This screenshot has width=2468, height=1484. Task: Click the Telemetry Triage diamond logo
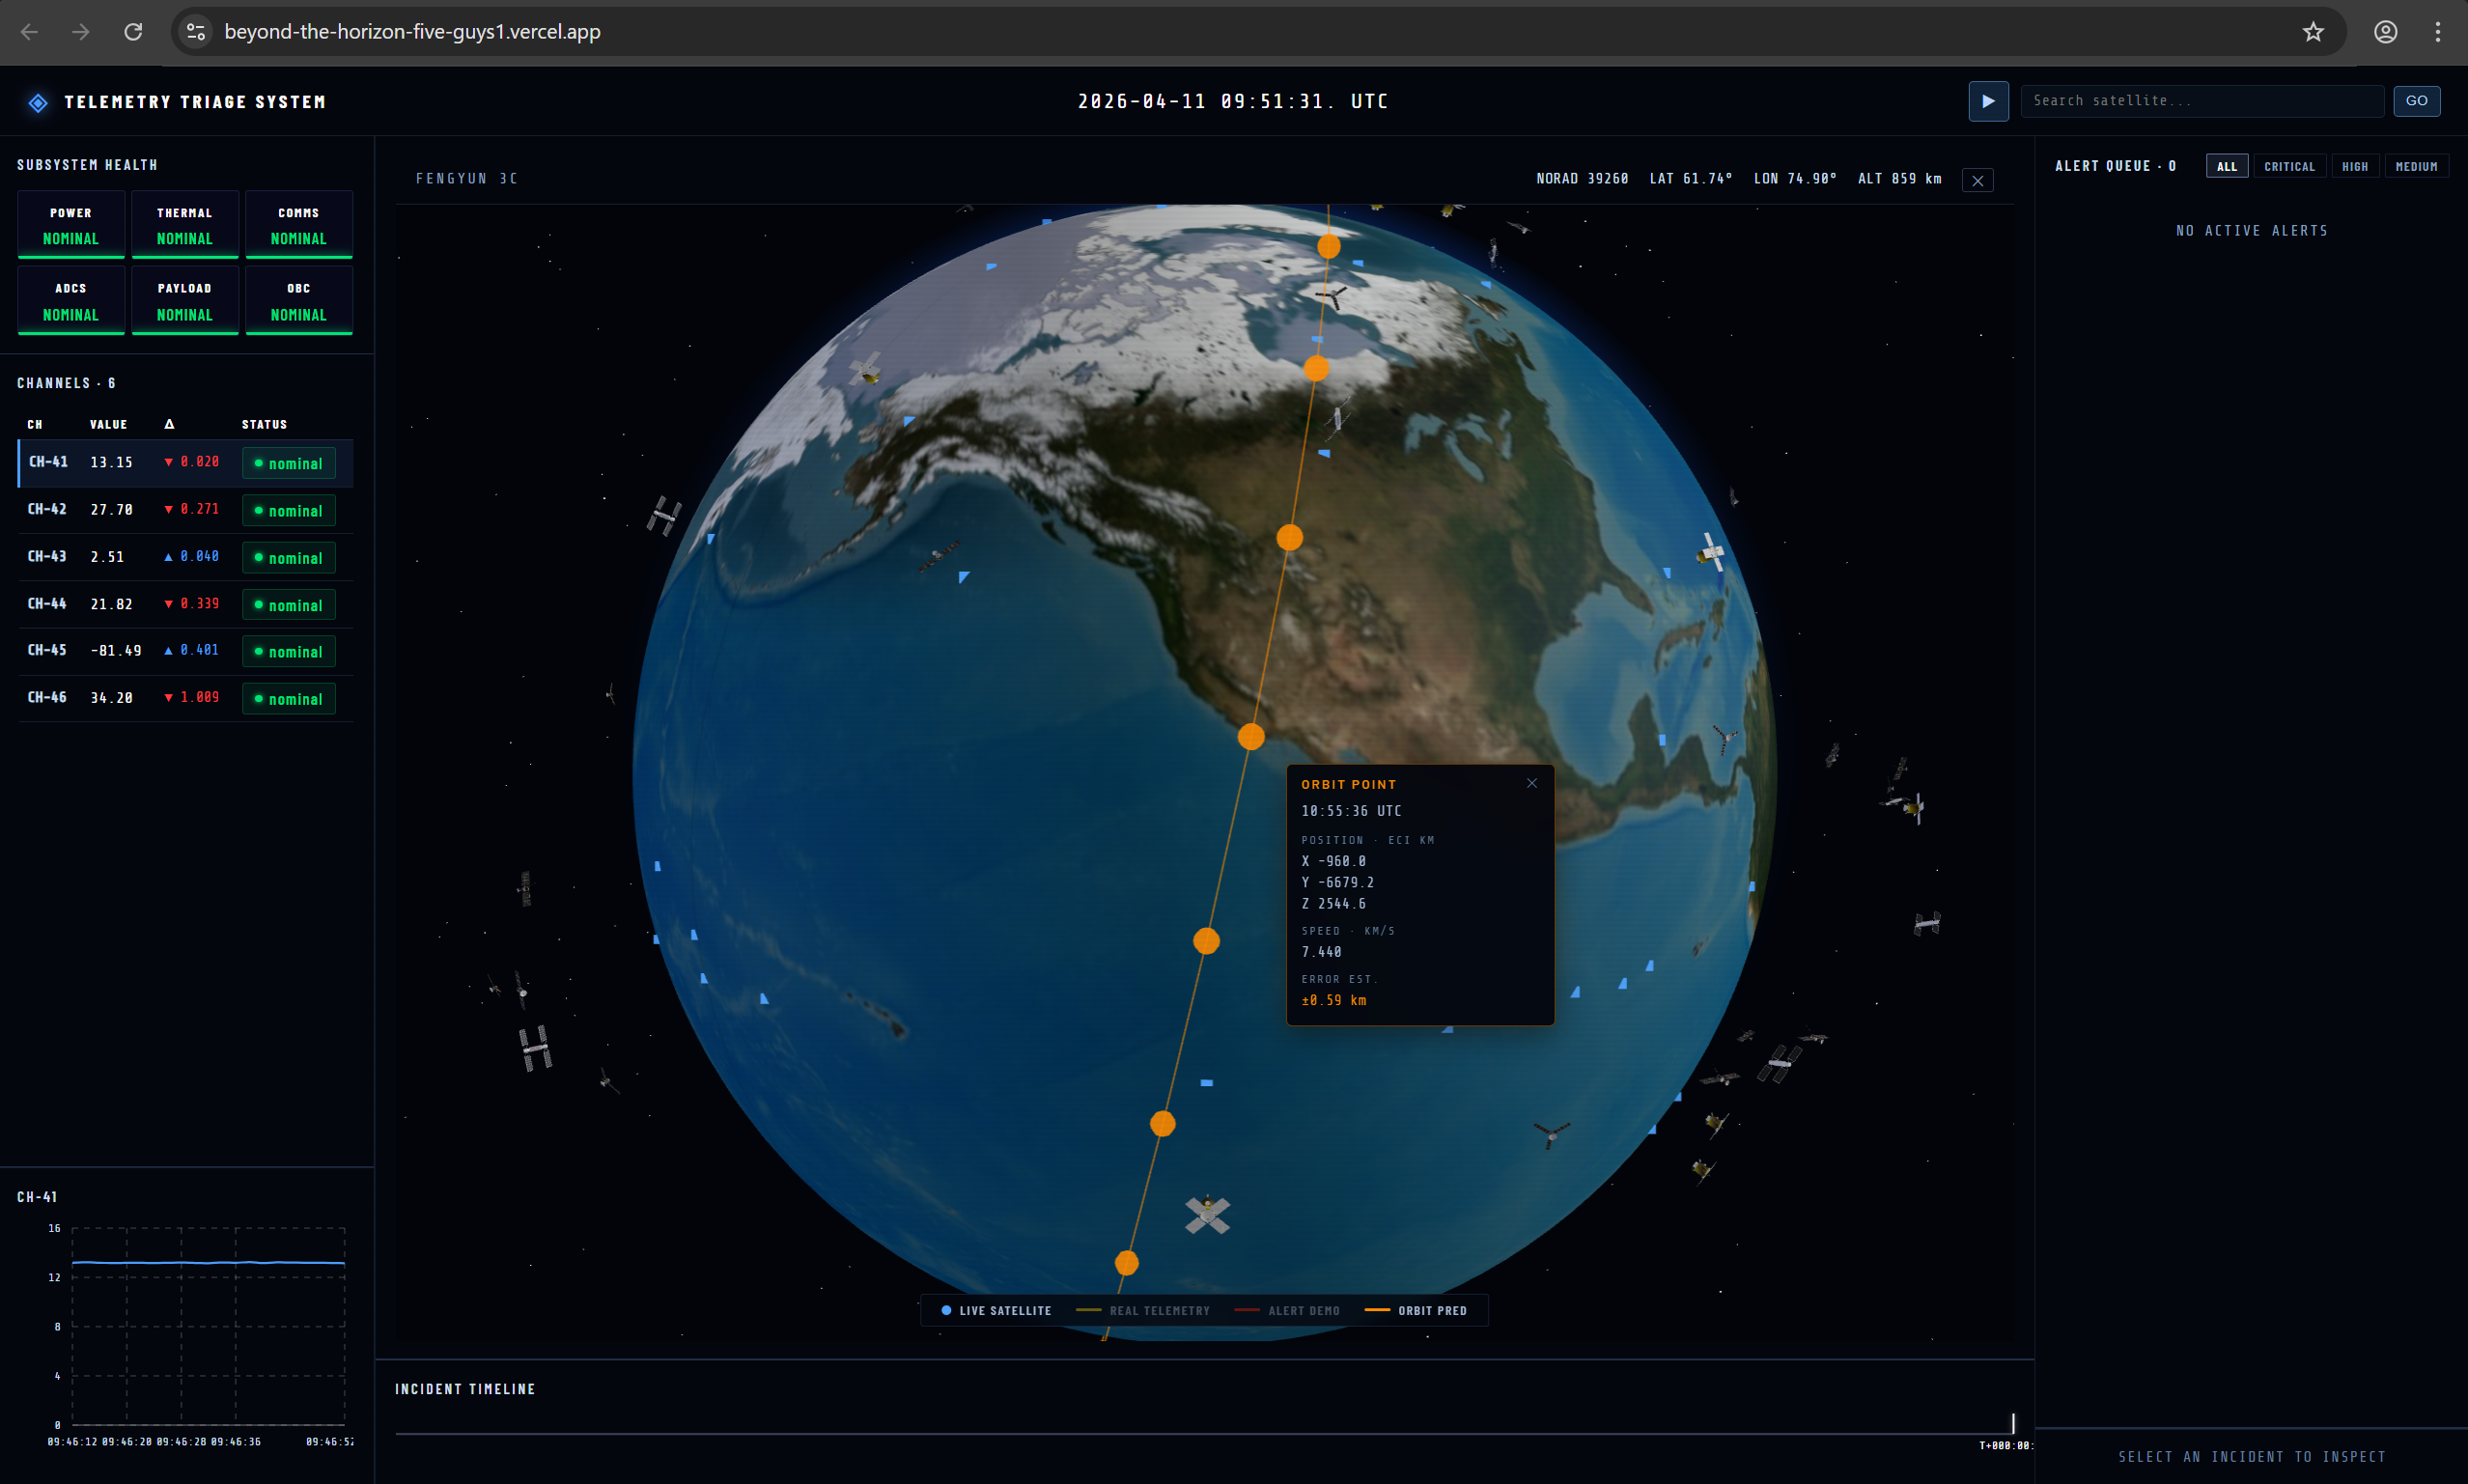(38, 102)
